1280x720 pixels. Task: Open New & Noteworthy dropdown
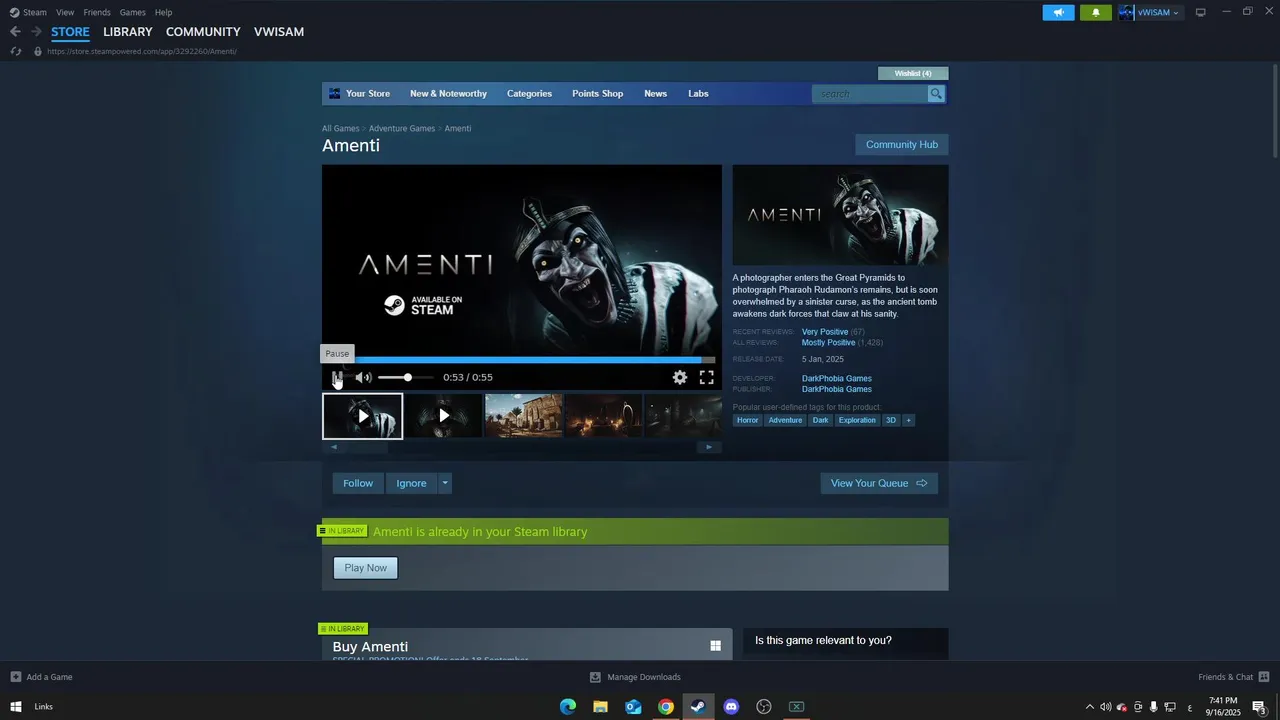click(x=448, y=94)
